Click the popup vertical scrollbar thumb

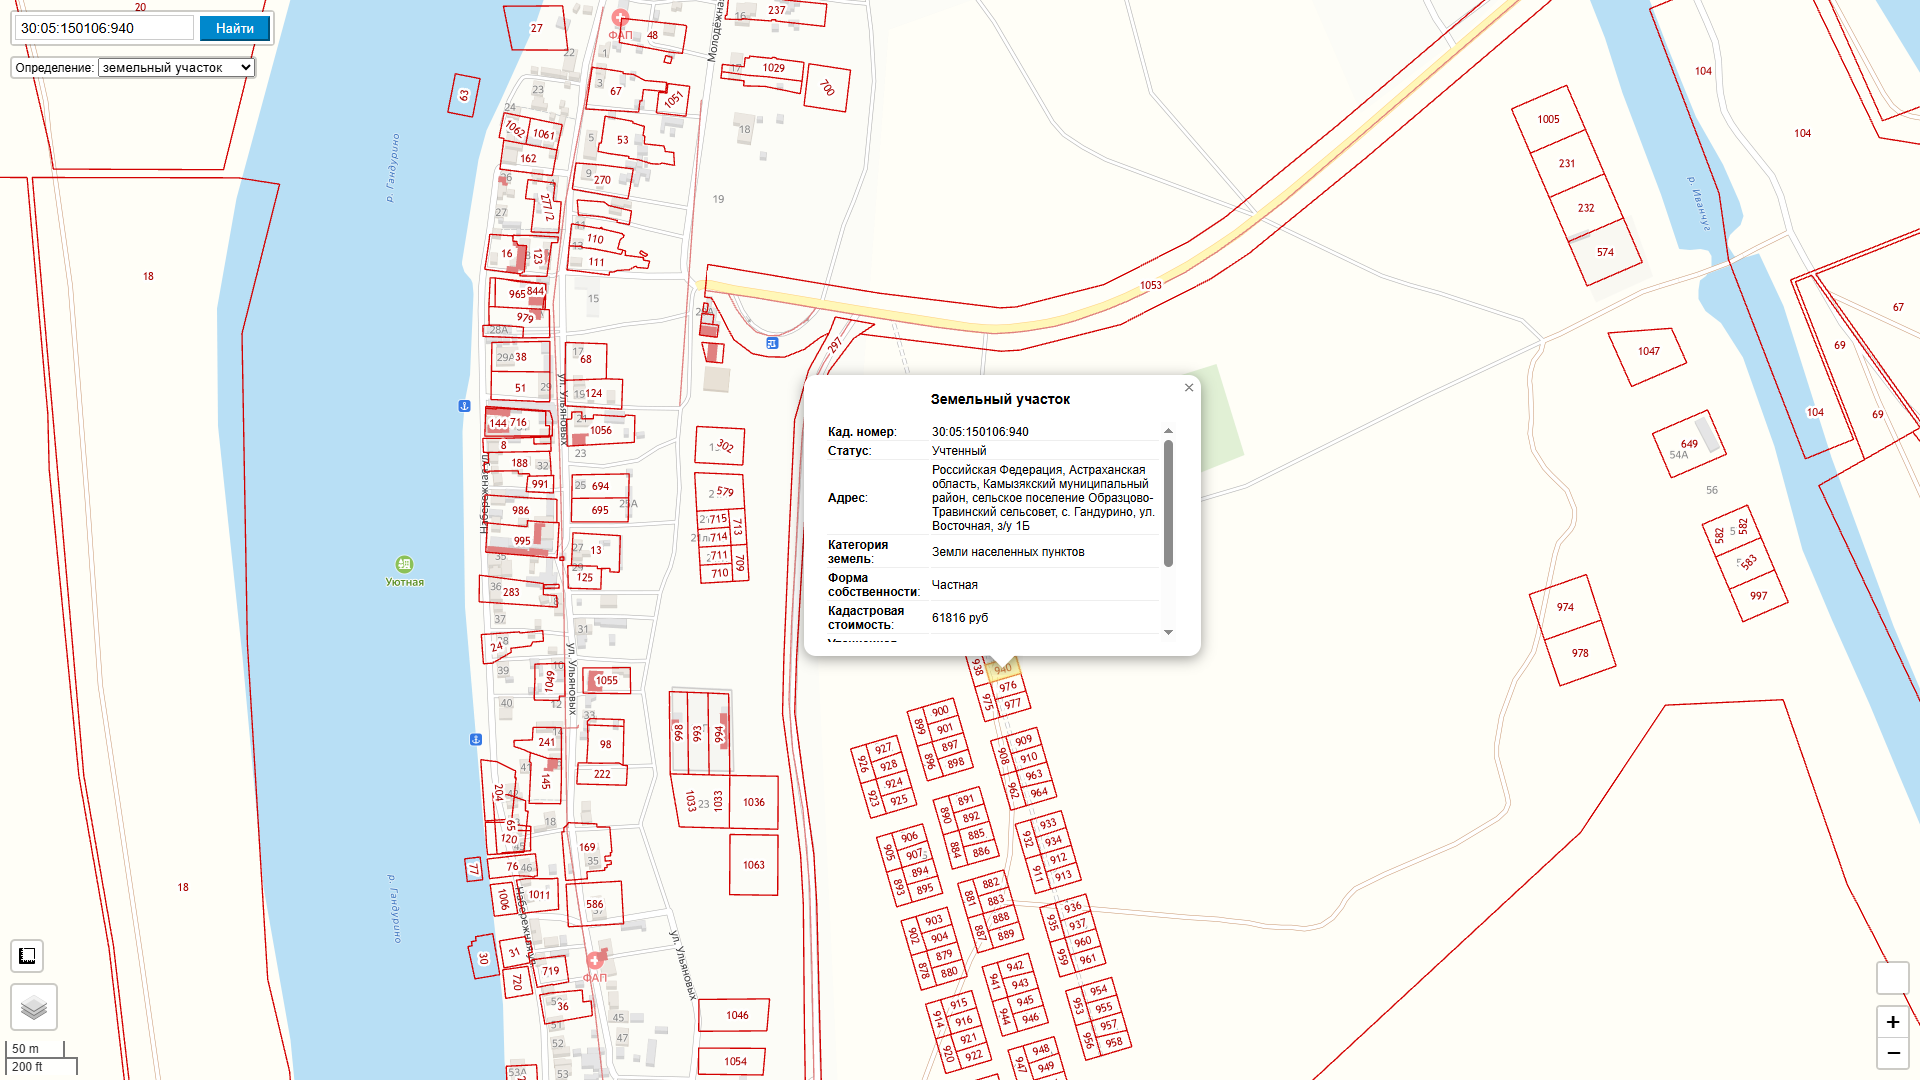coord(1168,503)
